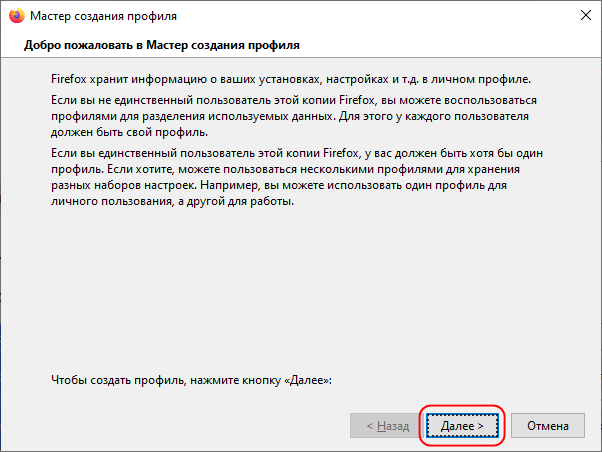Select the line starting «Firefox хранит информацию»

click(291, 79)
